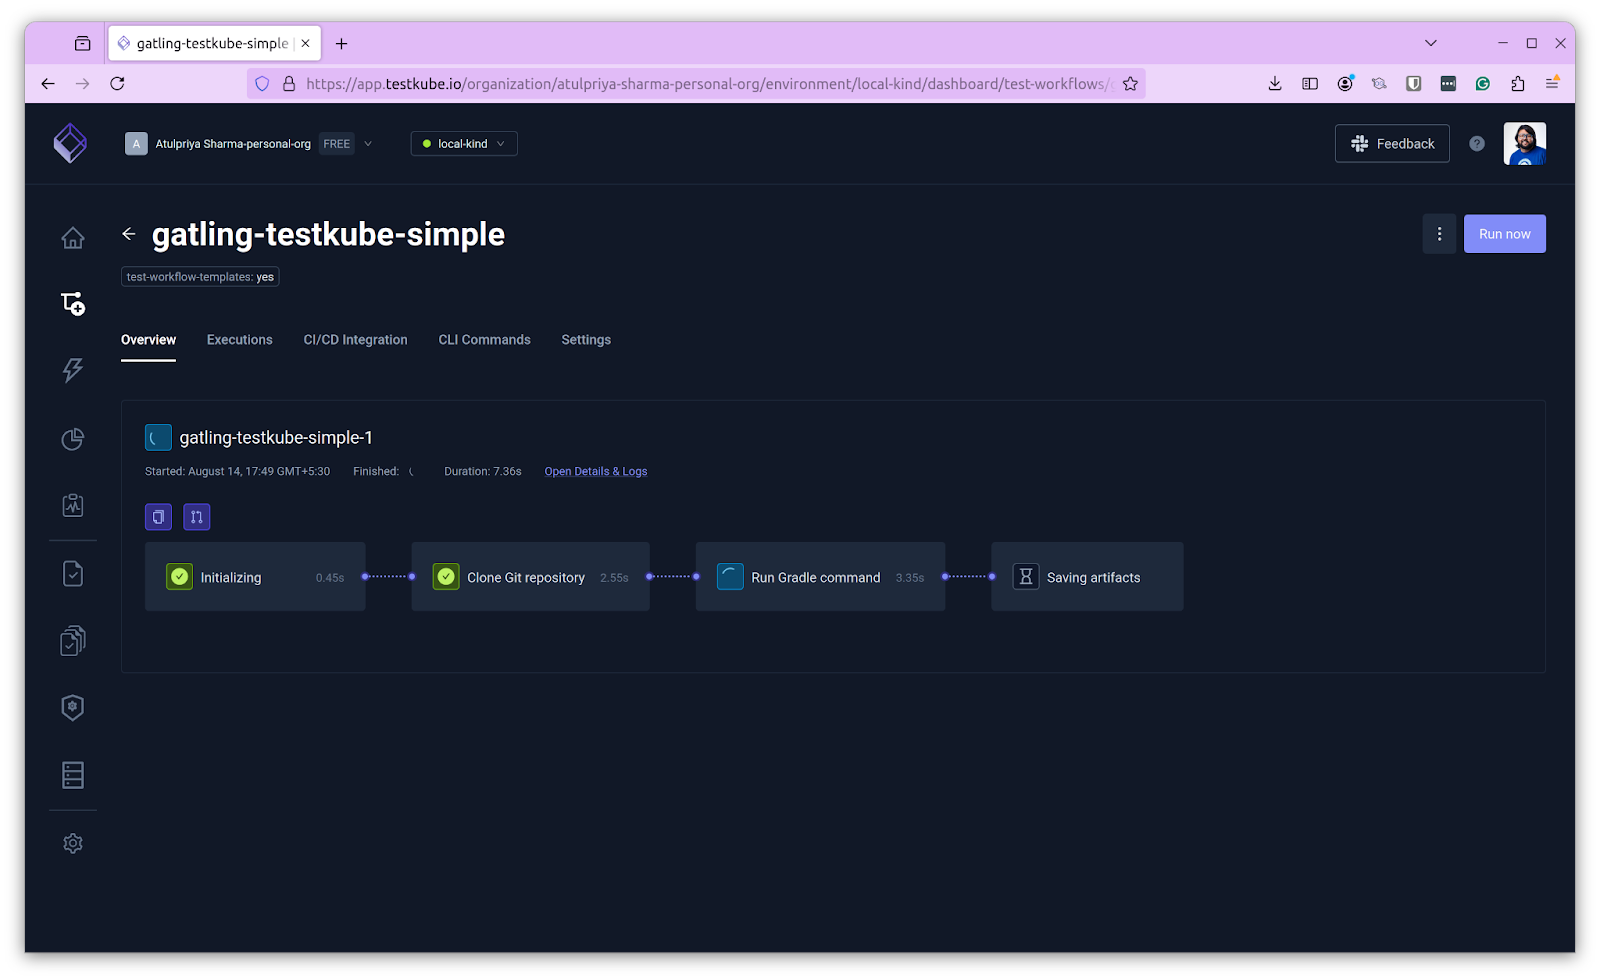Click the test-workflow-templates: yes label tag
Viewport: 1600px width, 980px height.
coord(200,277)
